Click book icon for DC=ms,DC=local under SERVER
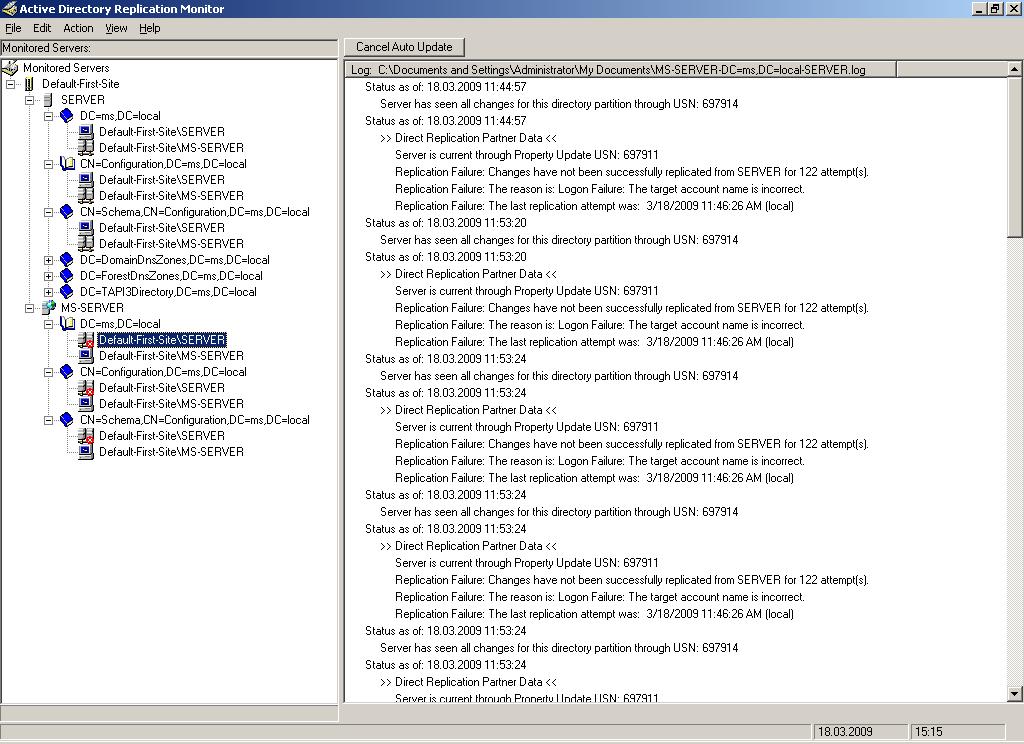 67,116
